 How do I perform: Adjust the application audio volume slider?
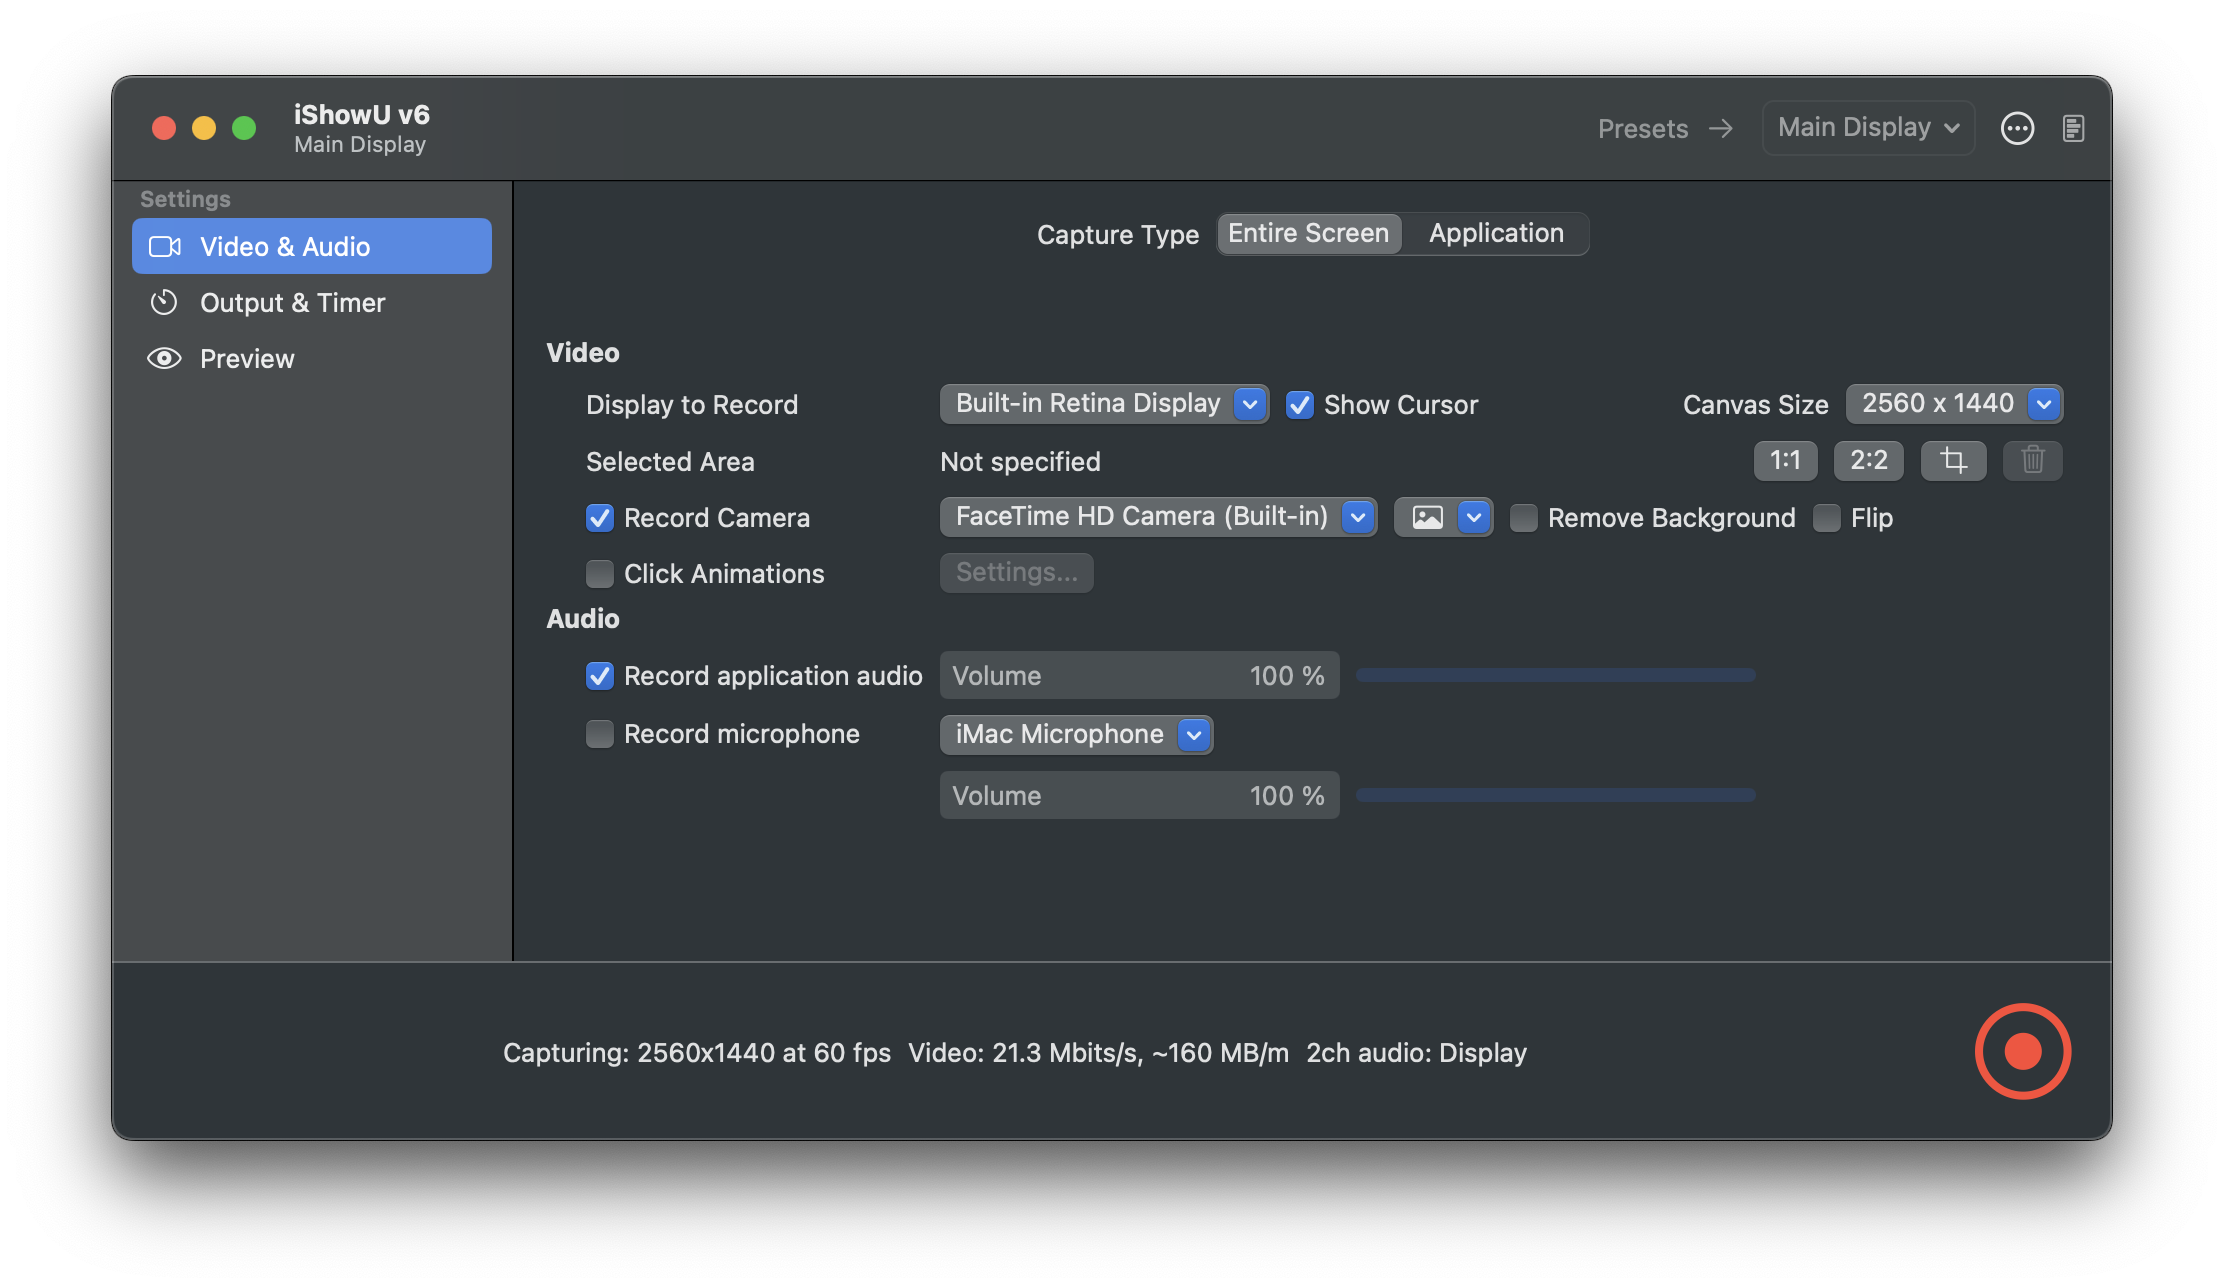pos(1555,675)
